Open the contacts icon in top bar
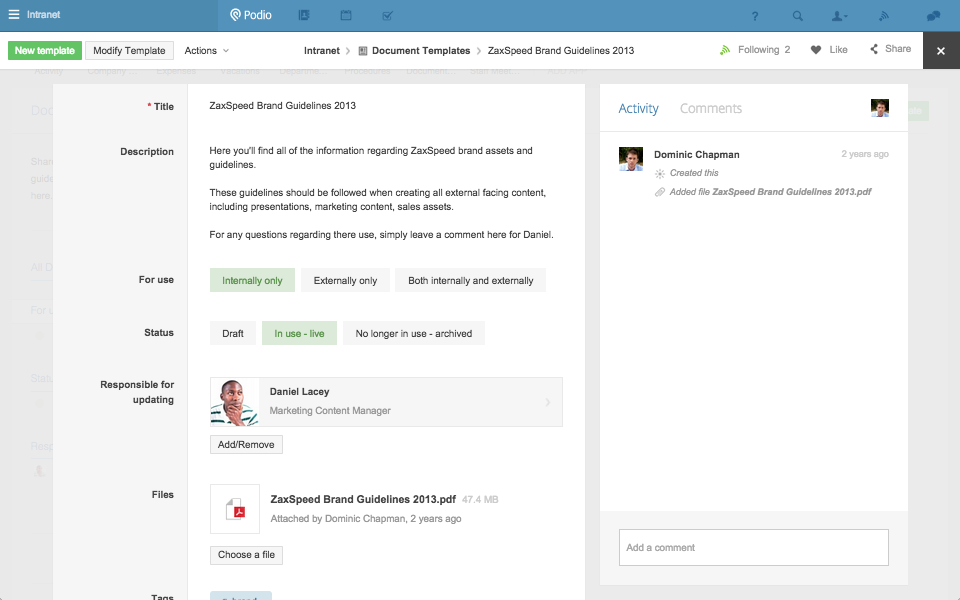960x600 pixels. coord(304,15)
